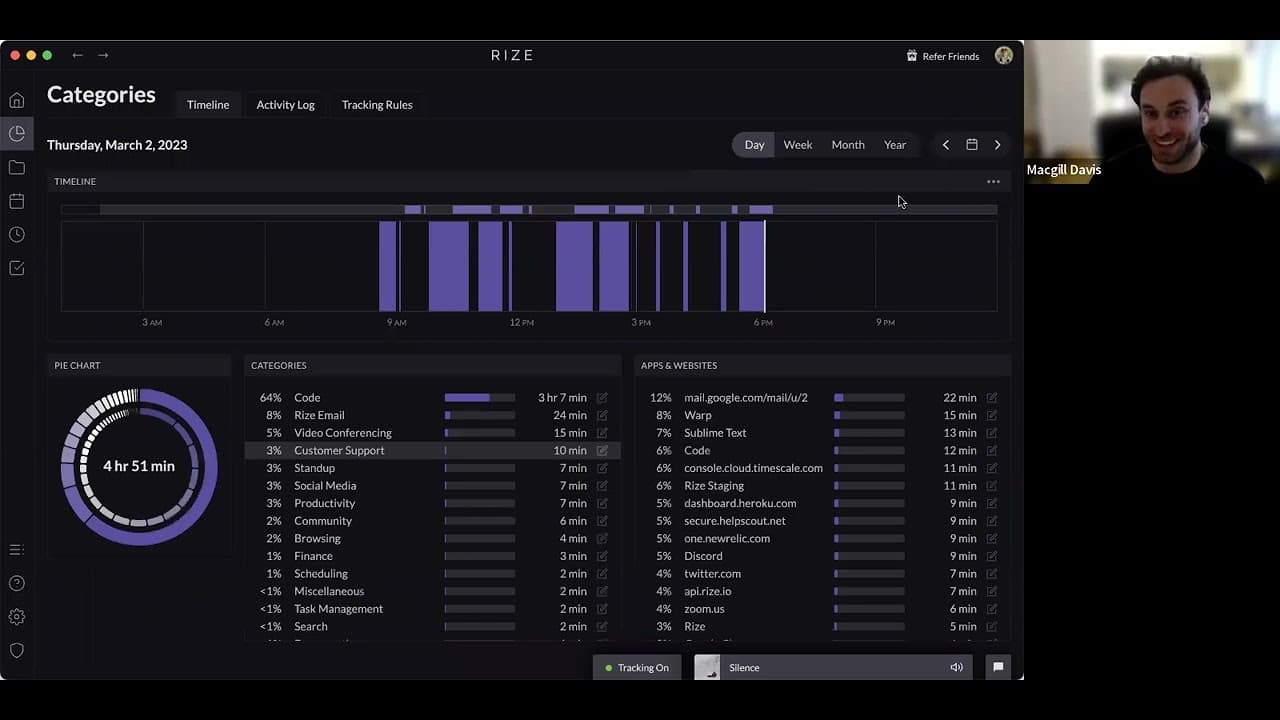Edit the Warp app row
Viewport: 1280px width, 720px height.
[x=992, y=415]
